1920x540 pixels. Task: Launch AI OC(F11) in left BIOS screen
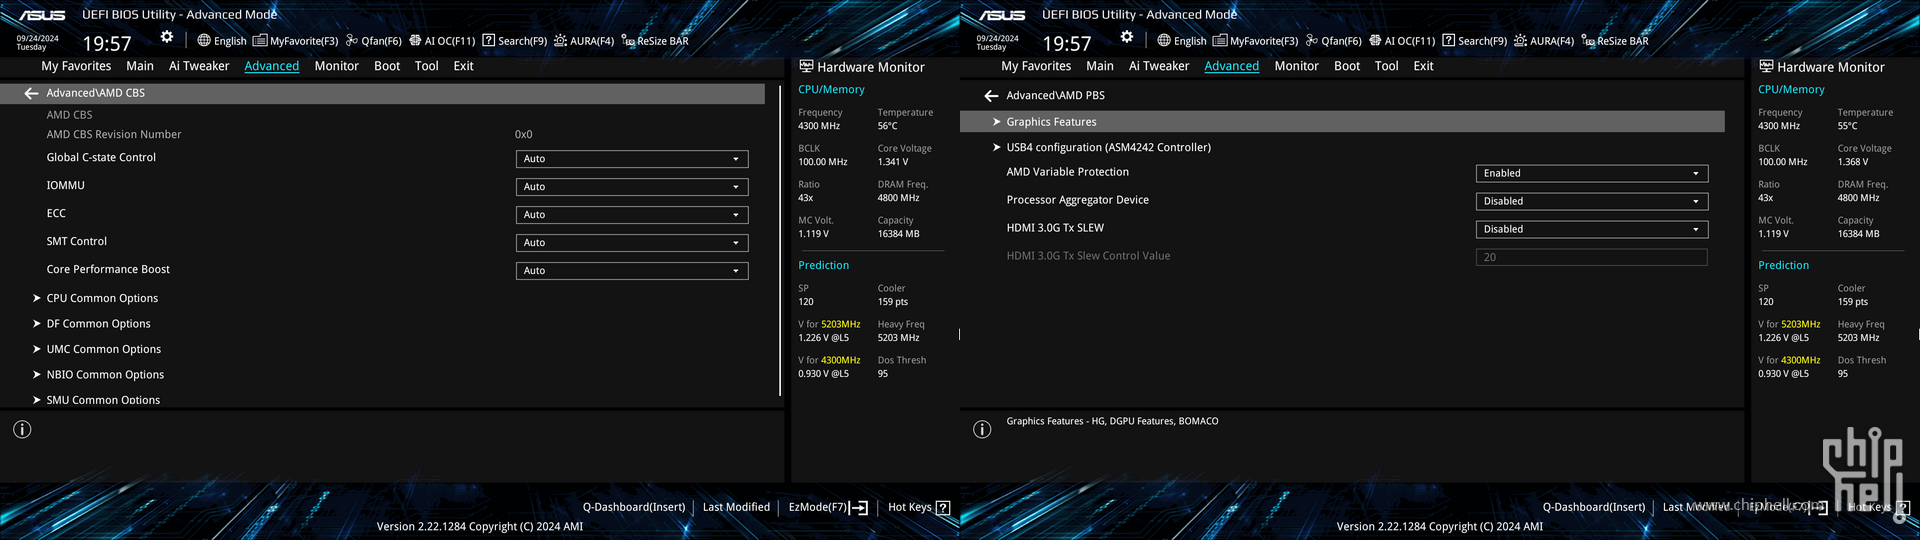pos(442,41)
